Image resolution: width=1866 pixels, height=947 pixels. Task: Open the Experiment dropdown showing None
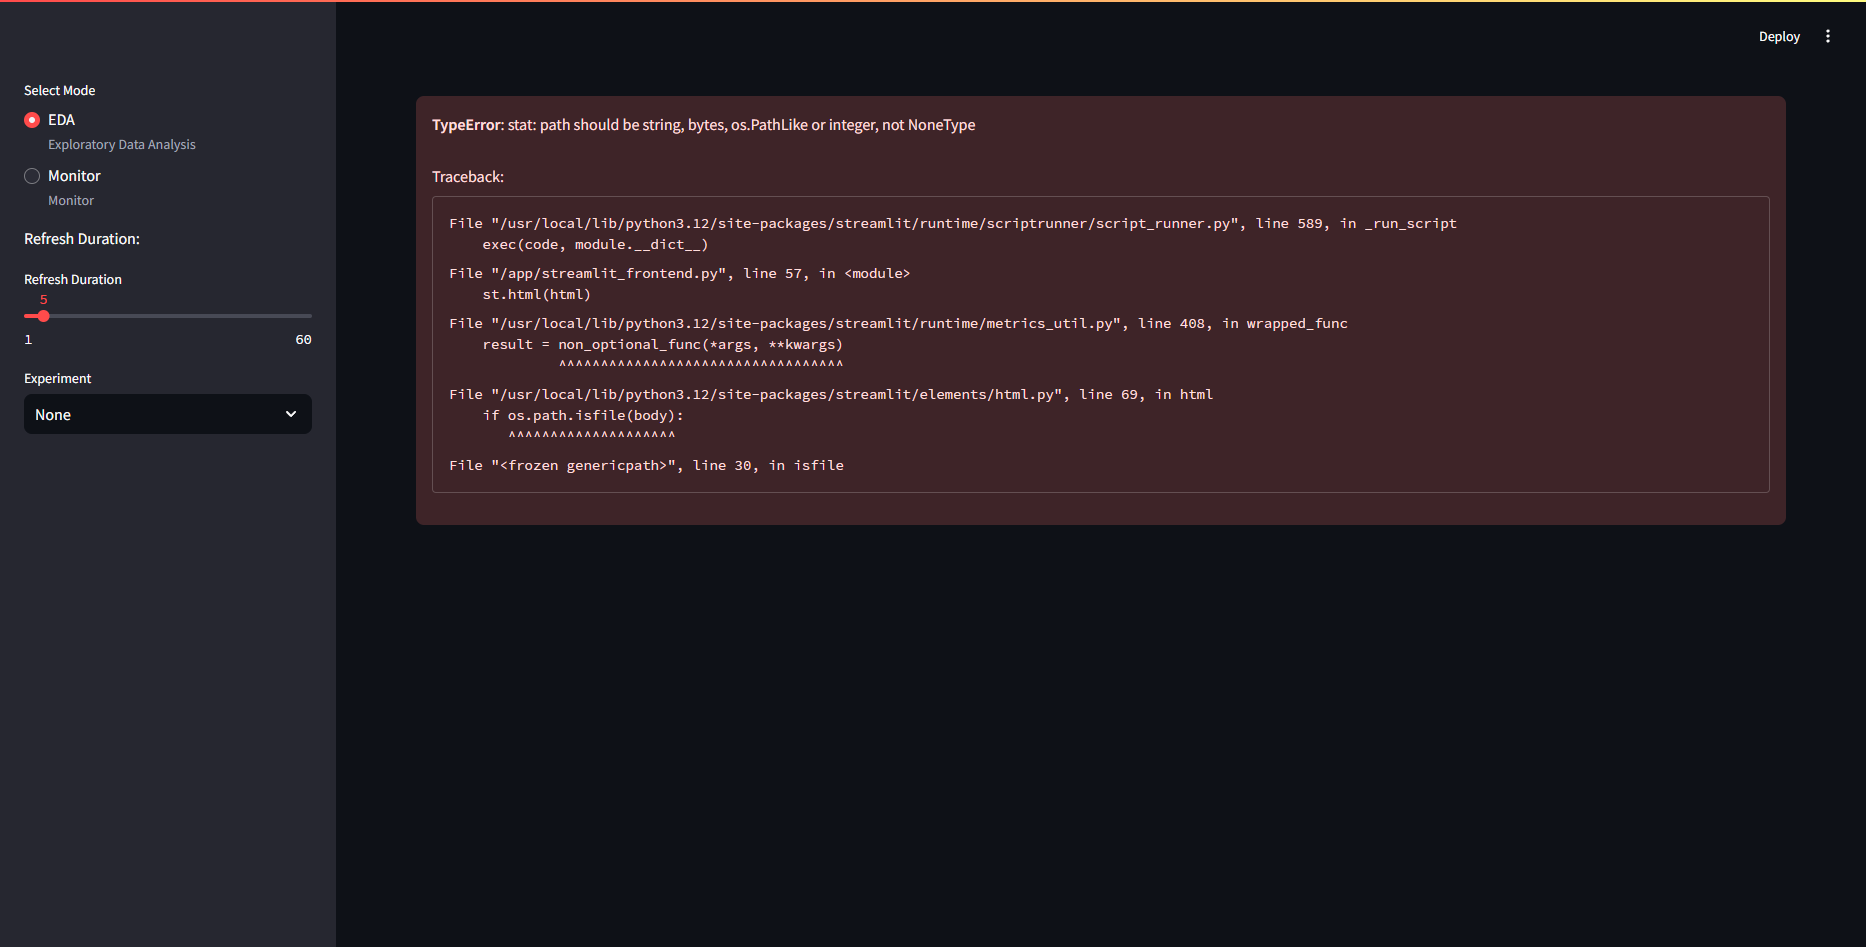(168, 414)
